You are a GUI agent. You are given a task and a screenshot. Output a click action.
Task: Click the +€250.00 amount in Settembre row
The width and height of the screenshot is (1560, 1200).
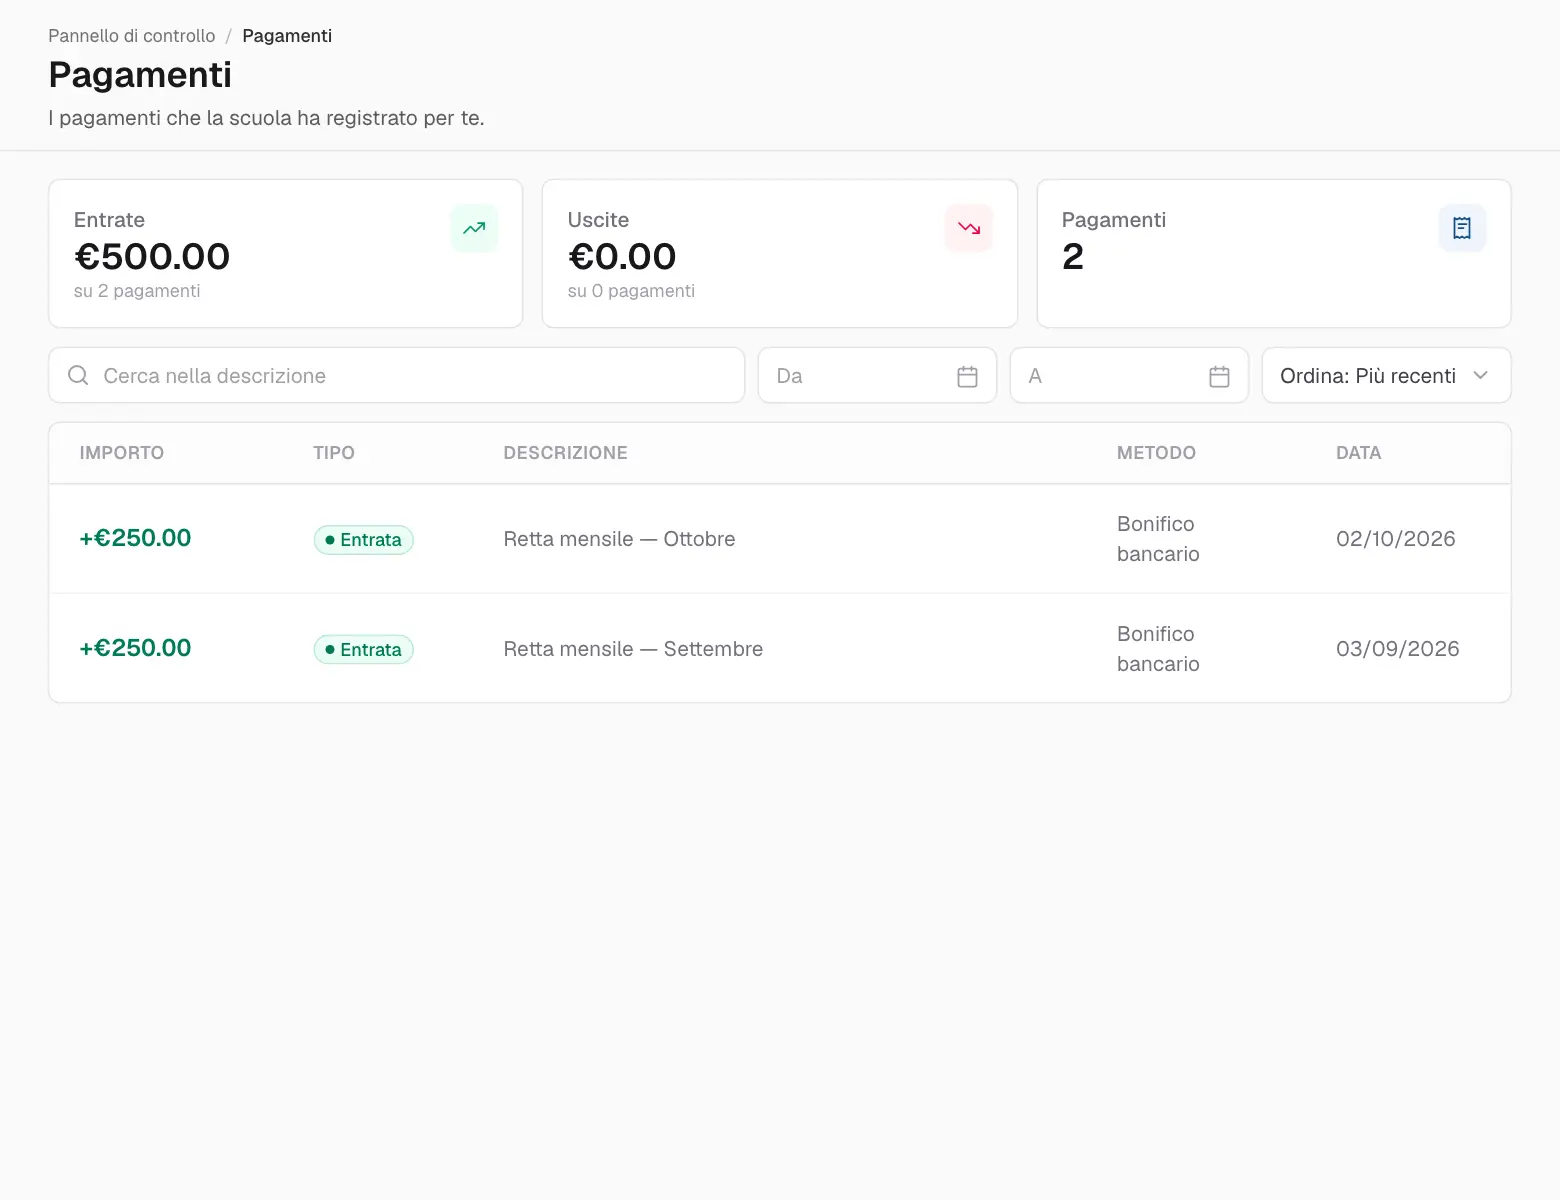click(x=135, y=648)
